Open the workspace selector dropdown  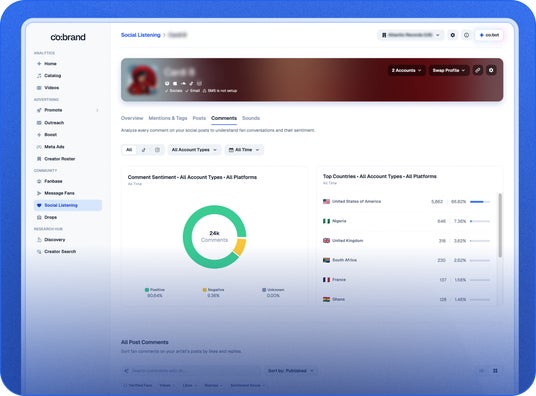(411, 35)
